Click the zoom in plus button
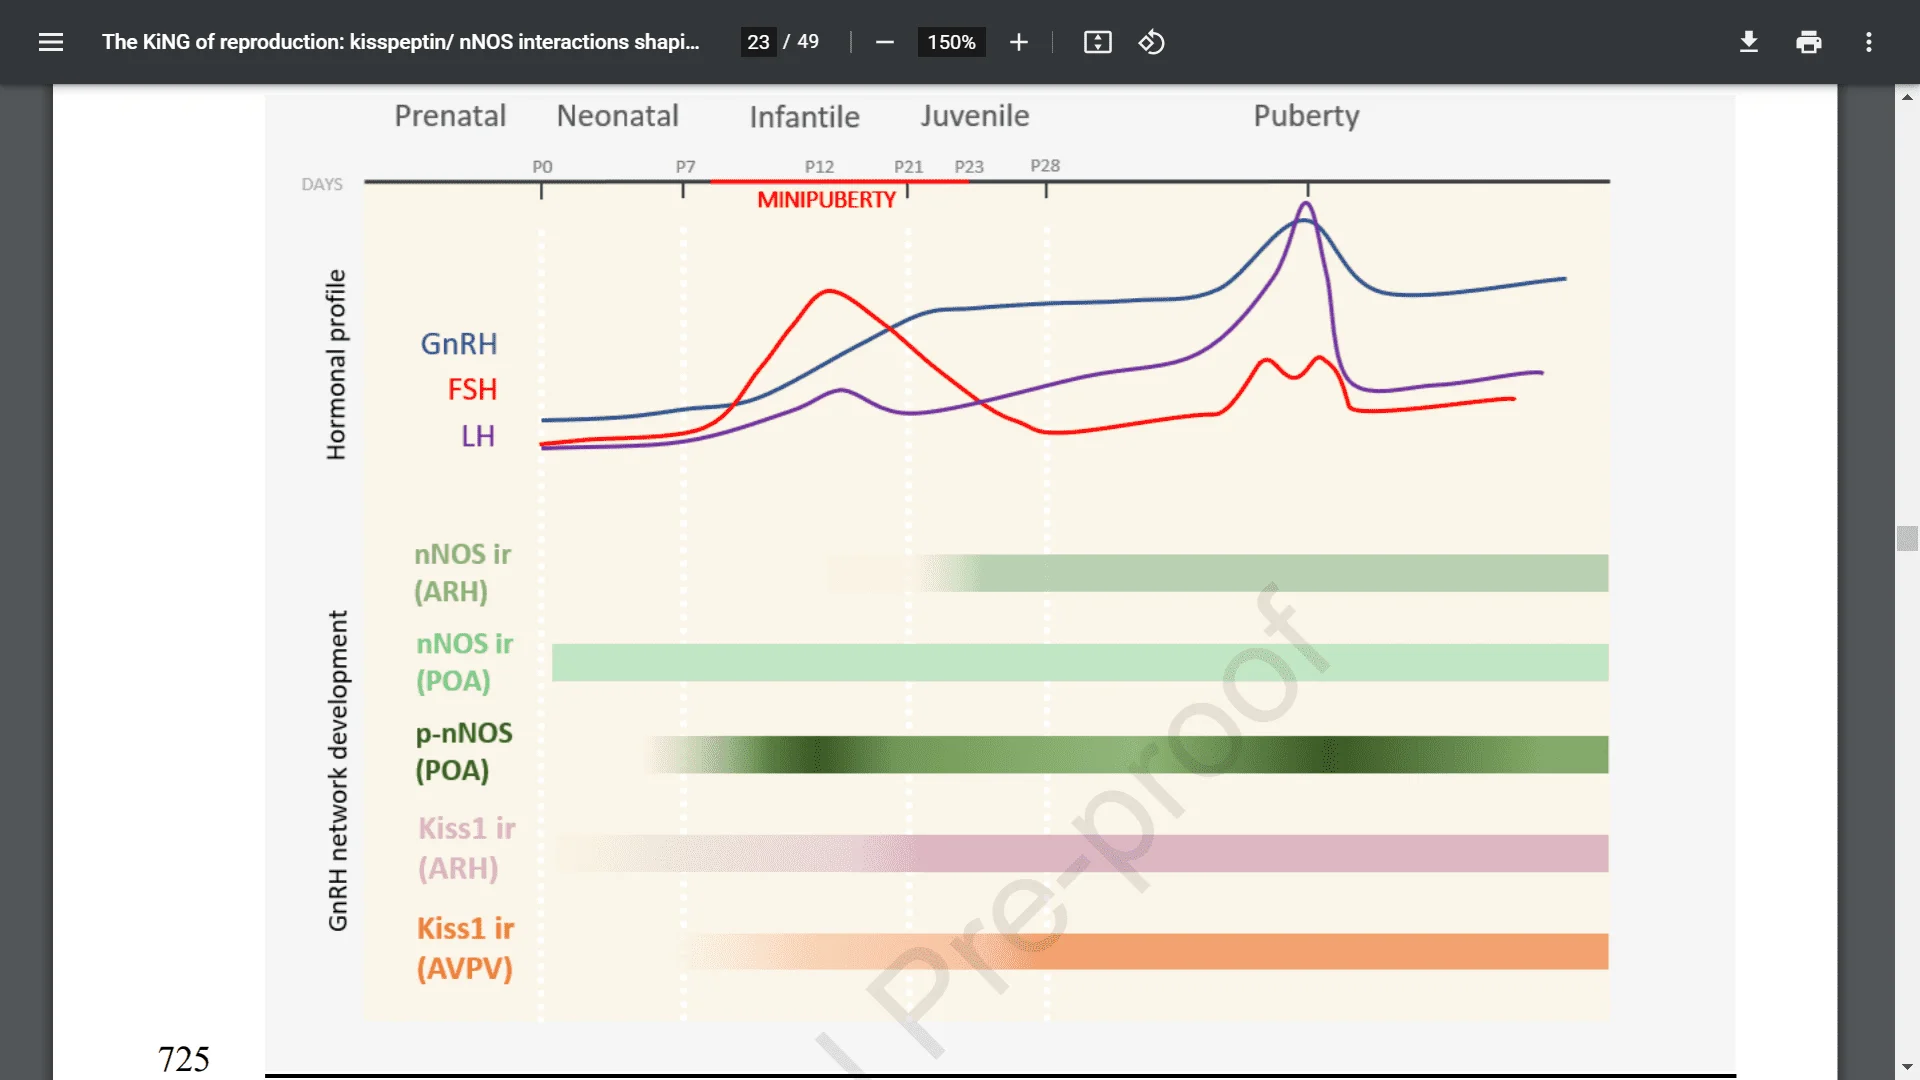The width and height of the screenshot is (1920, 1080). [1018, 42]
